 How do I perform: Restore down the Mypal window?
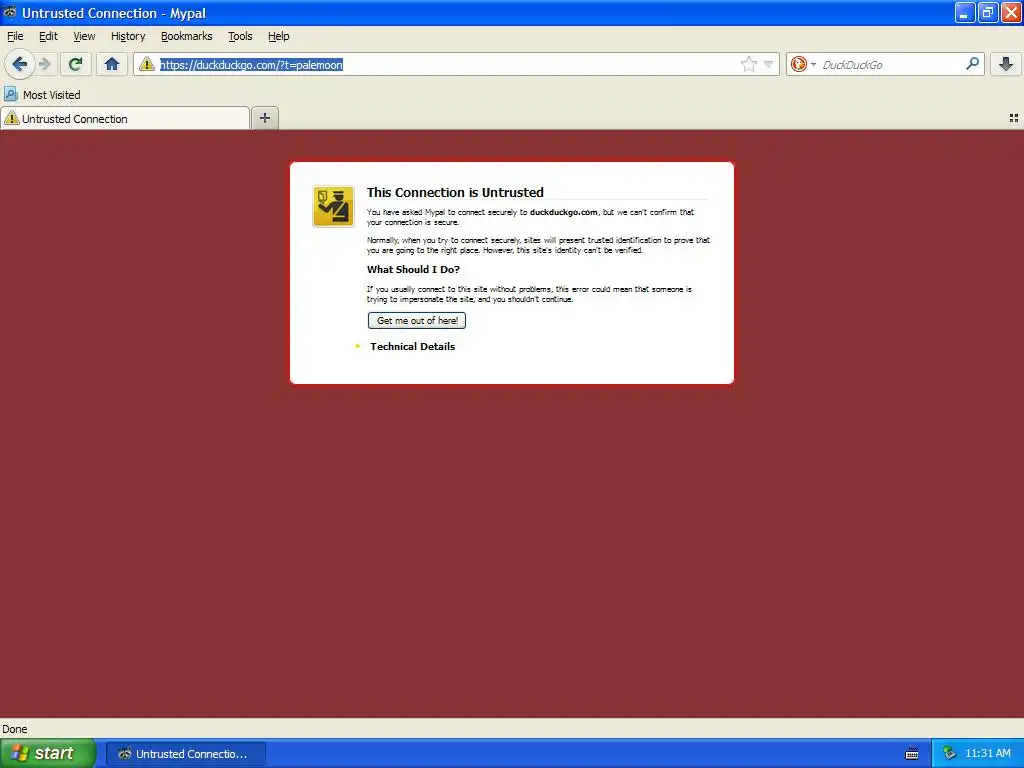(x=987, y=12)
